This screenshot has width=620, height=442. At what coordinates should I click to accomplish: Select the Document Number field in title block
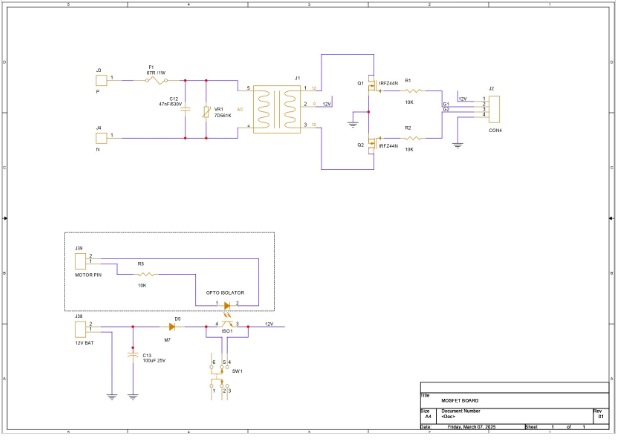coord(460,411)
